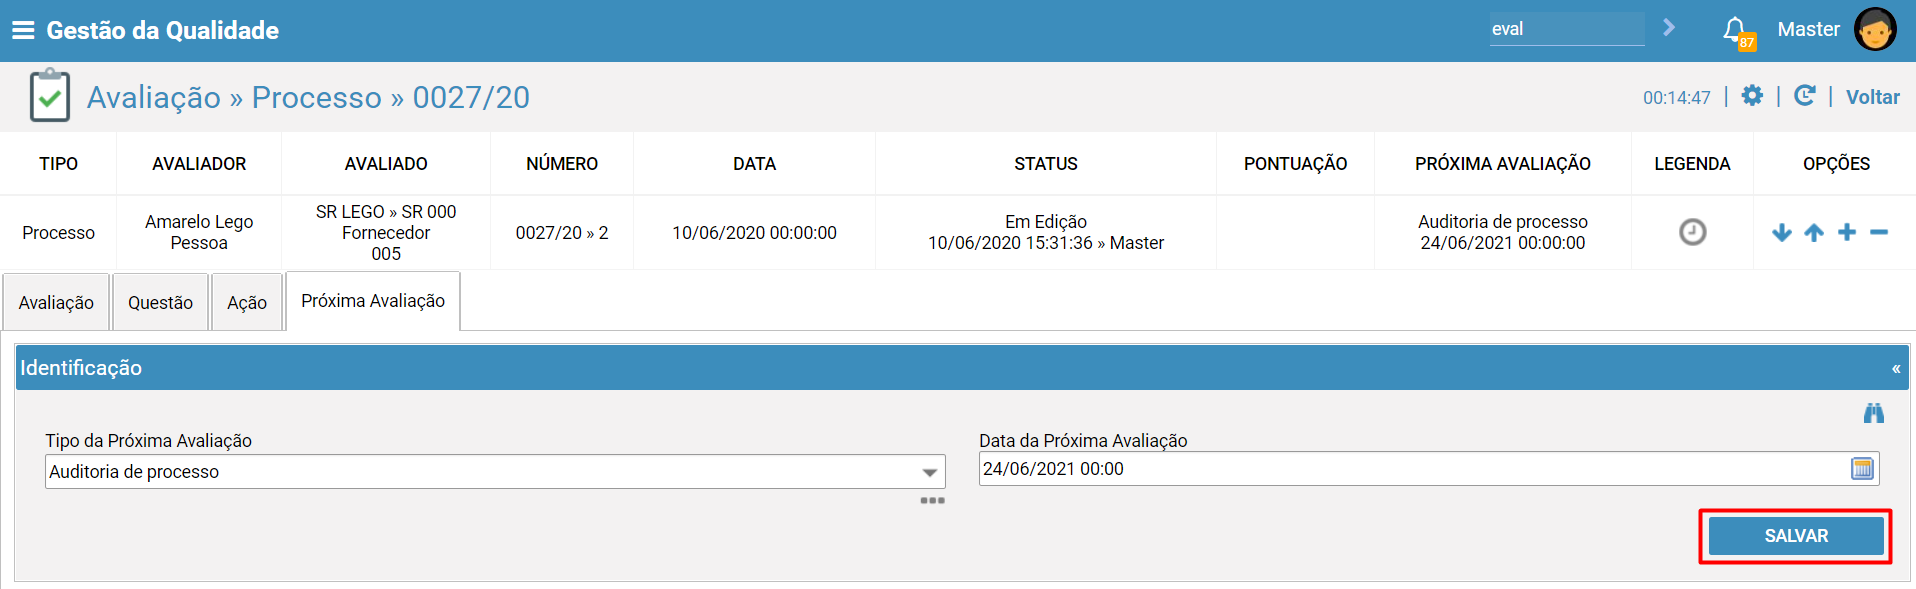
Task: Click Auditoria de processo 24/06/2021 cell
Action: pos(1502,232)
